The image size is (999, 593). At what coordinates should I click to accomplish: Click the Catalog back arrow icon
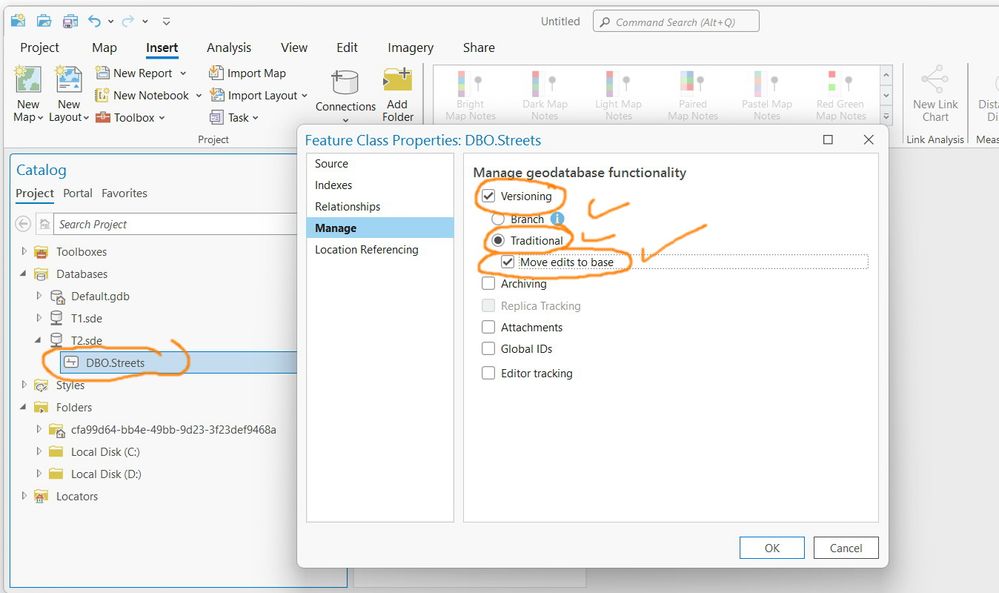click(23, 224)
